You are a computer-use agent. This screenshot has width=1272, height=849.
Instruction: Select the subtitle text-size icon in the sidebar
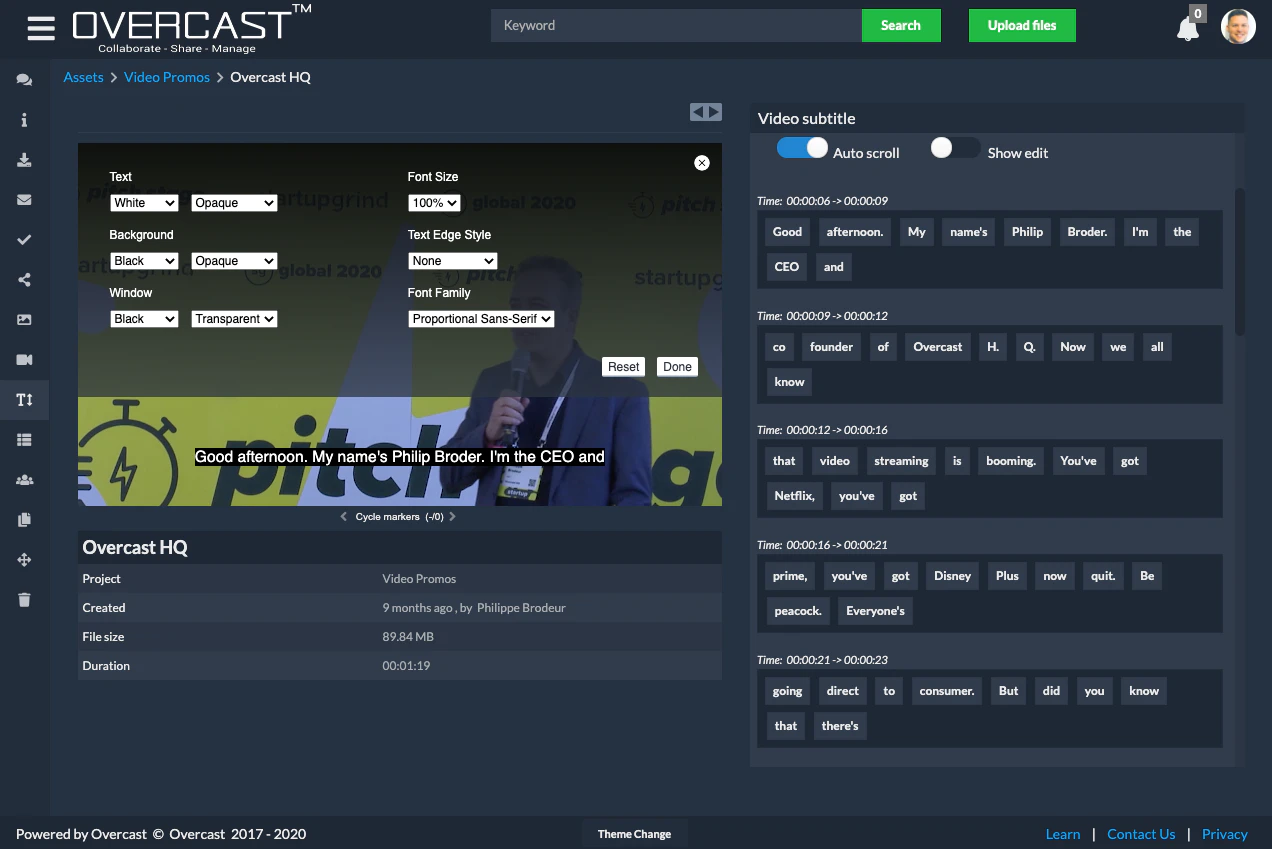click(x=24, y=400)
